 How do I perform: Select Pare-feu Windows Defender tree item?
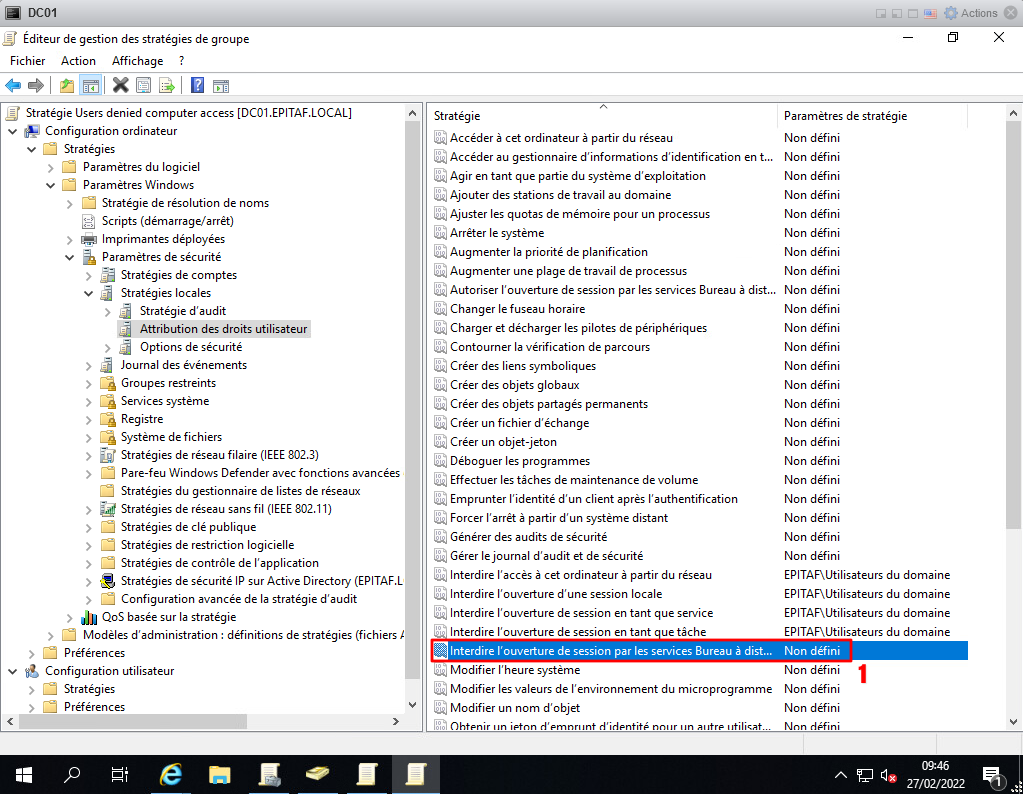pos(260,473)
